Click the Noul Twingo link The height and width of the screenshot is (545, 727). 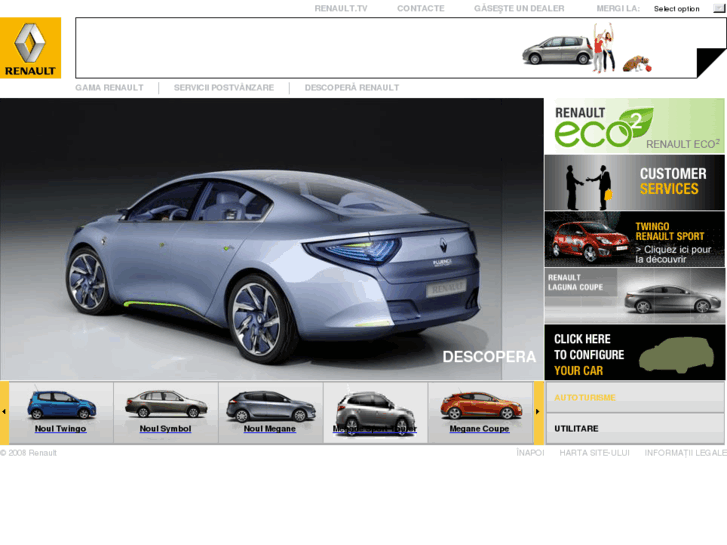[x=60, y=429]
